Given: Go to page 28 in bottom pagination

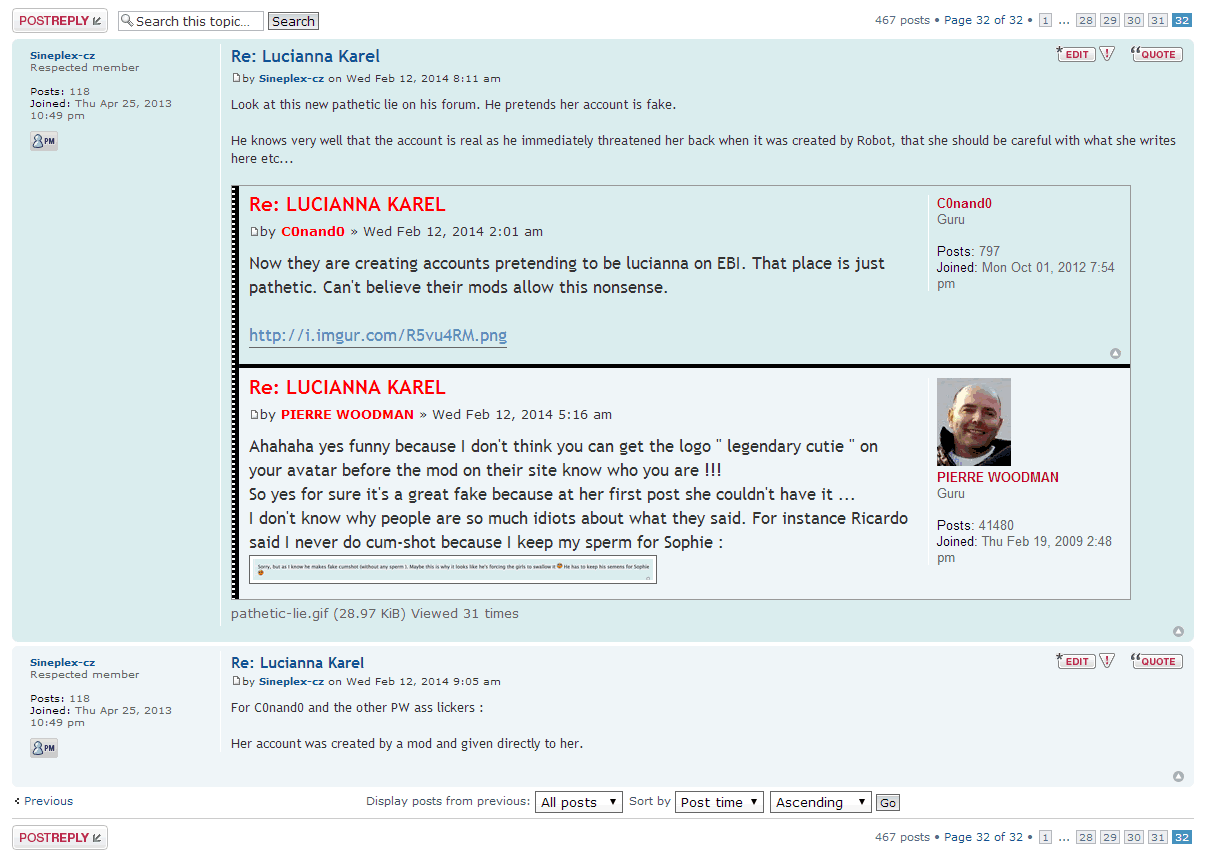Looking at the screenshot, I should [x=1085, y=837].
